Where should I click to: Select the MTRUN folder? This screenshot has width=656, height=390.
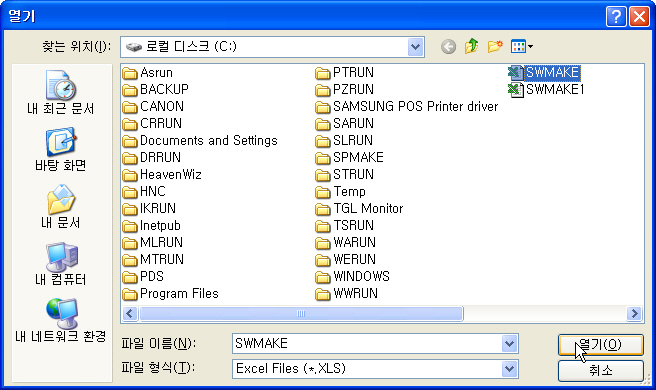(x=153, y=259)
